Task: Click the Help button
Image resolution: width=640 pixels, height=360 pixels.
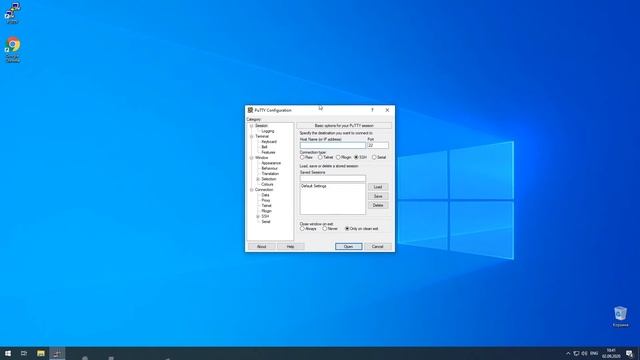Action: [x=291, y=247]
